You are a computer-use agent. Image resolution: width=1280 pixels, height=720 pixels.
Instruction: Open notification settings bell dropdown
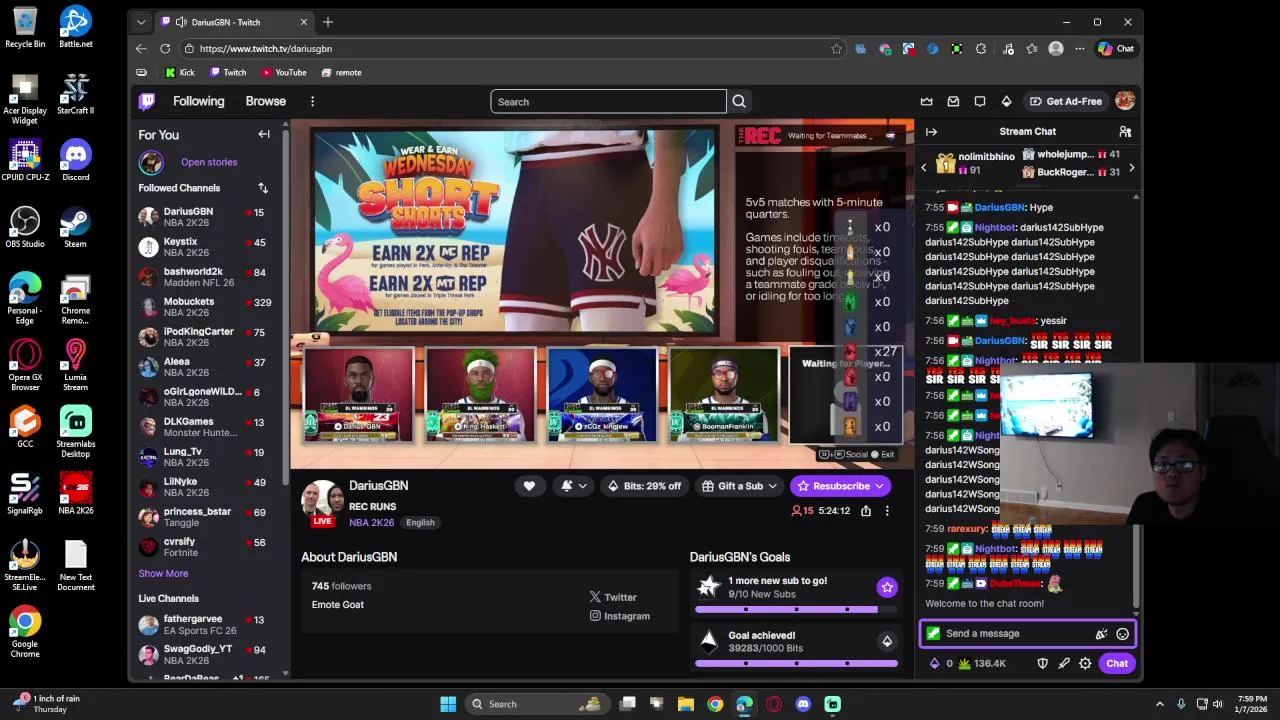point(574,486)
